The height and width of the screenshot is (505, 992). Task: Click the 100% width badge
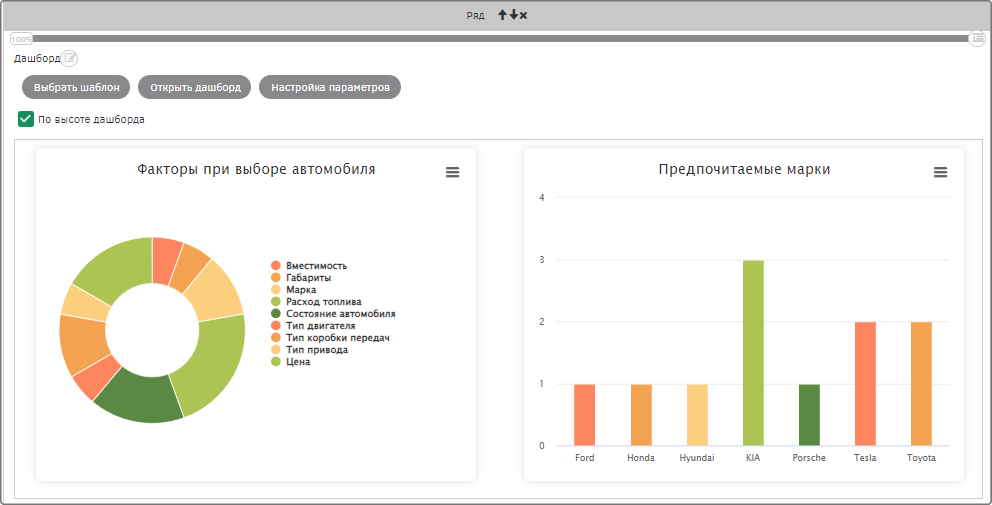coord(22,39)
